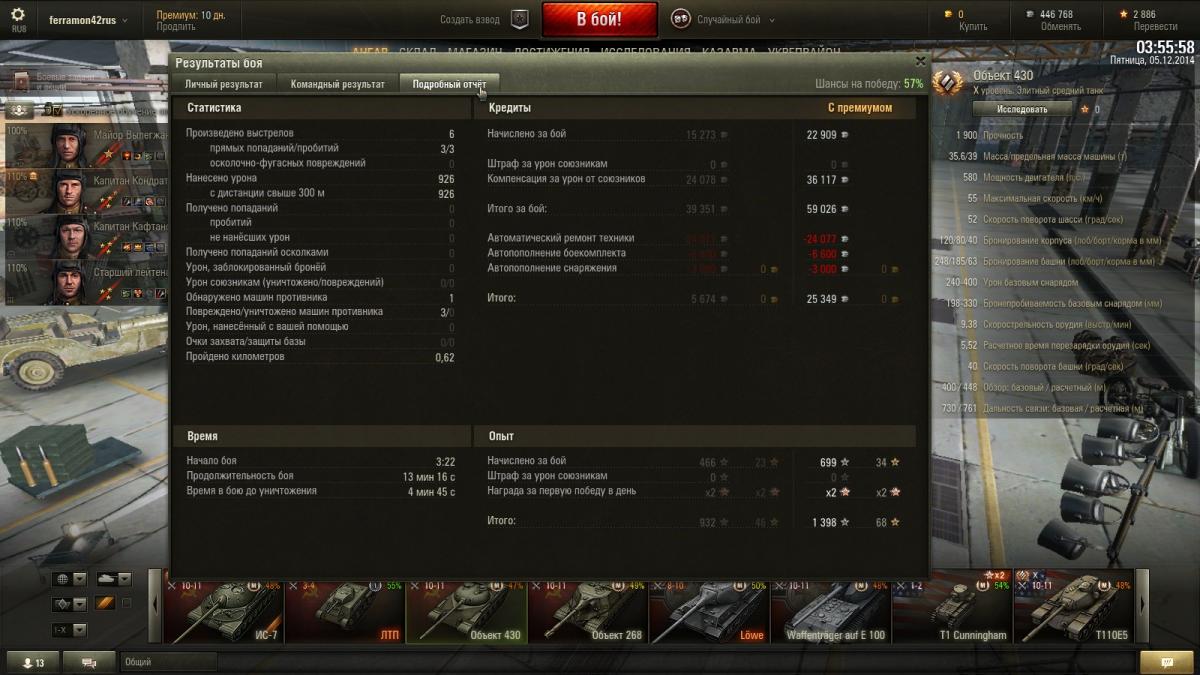Click the Объект 430 elite status badge
The image size is (1200, 675).
948,84
